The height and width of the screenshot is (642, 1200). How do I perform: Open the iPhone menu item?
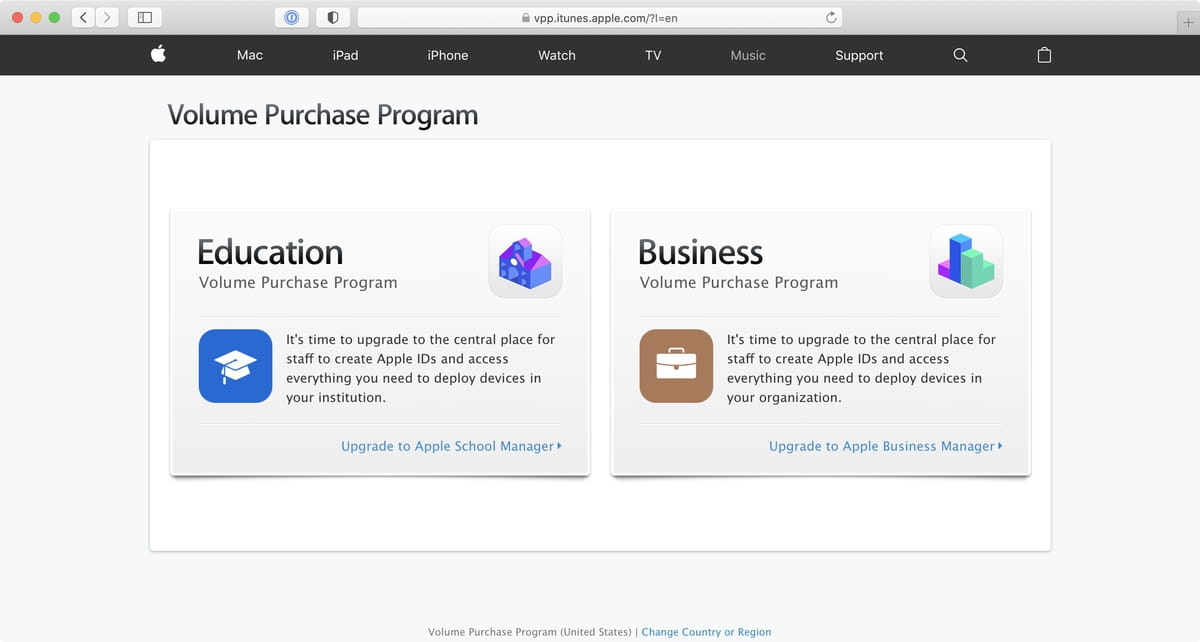click(448, 55)
